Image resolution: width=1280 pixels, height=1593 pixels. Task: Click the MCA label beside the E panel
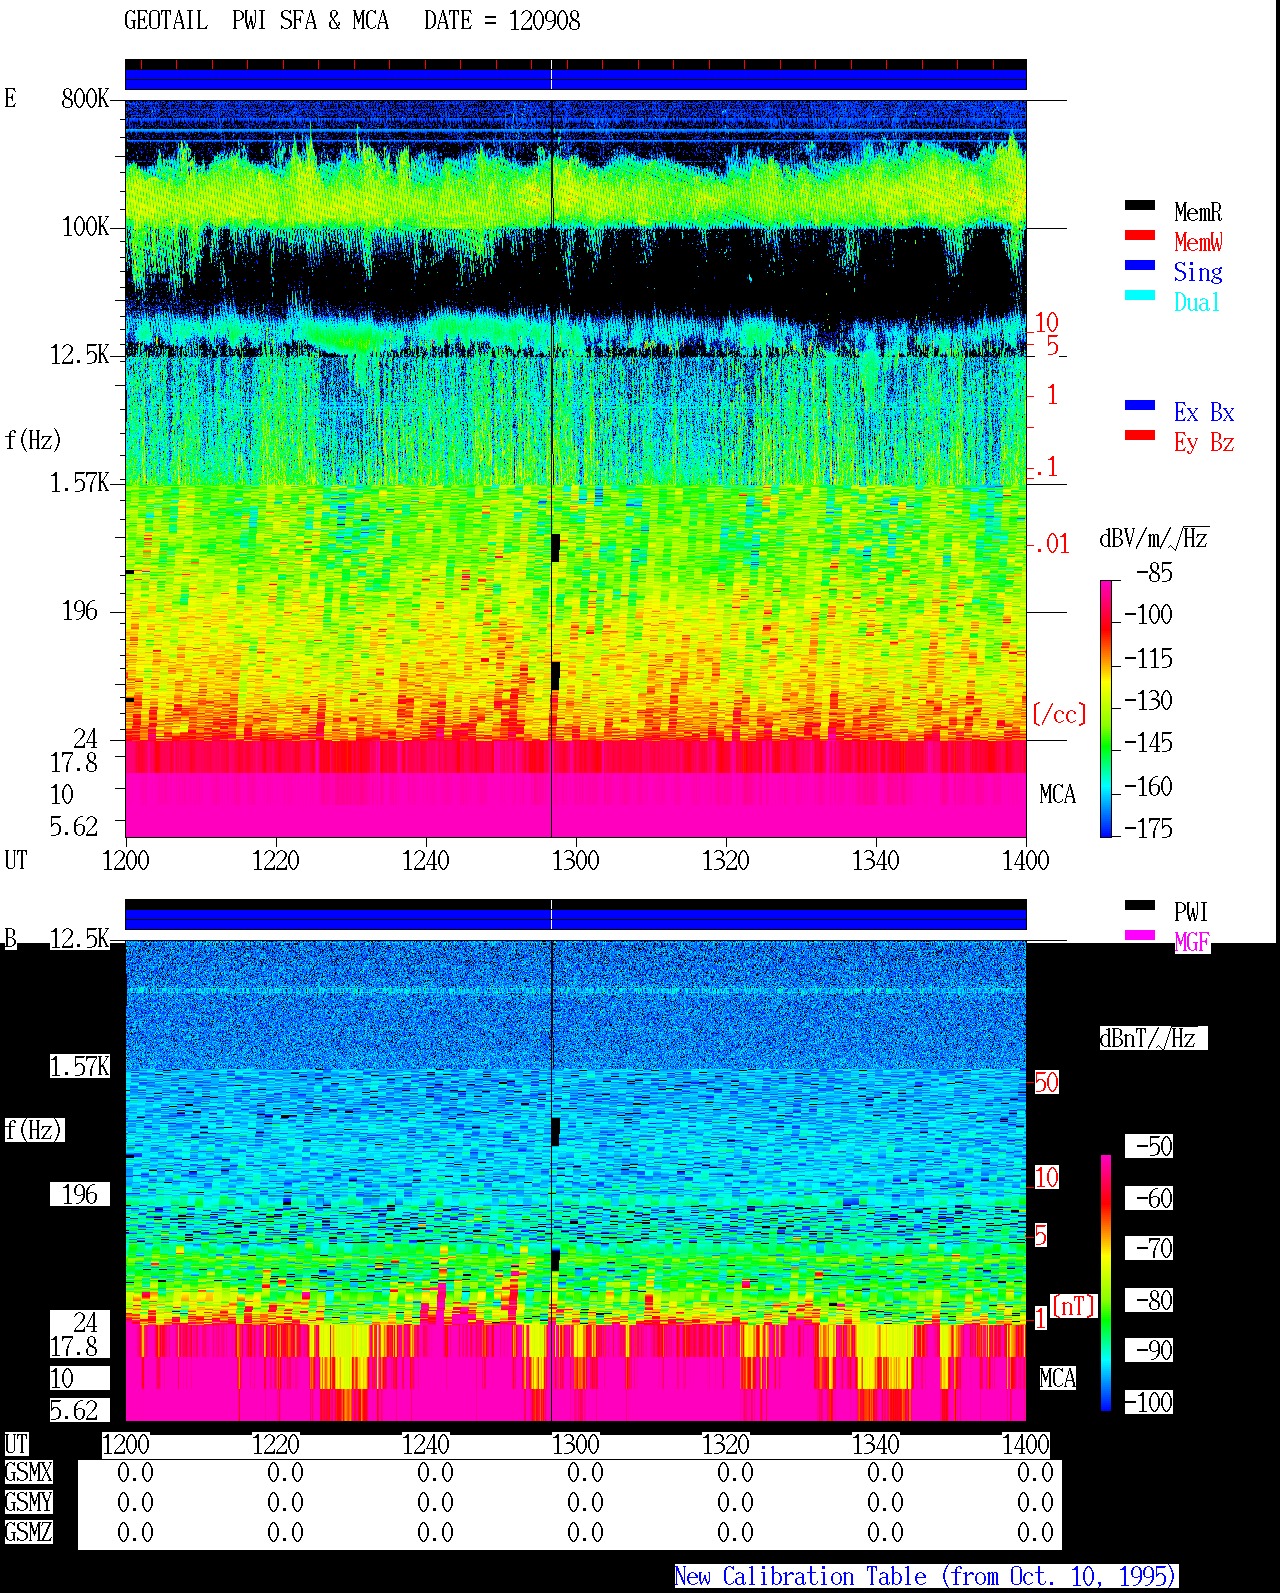(x=1057, y=795)
